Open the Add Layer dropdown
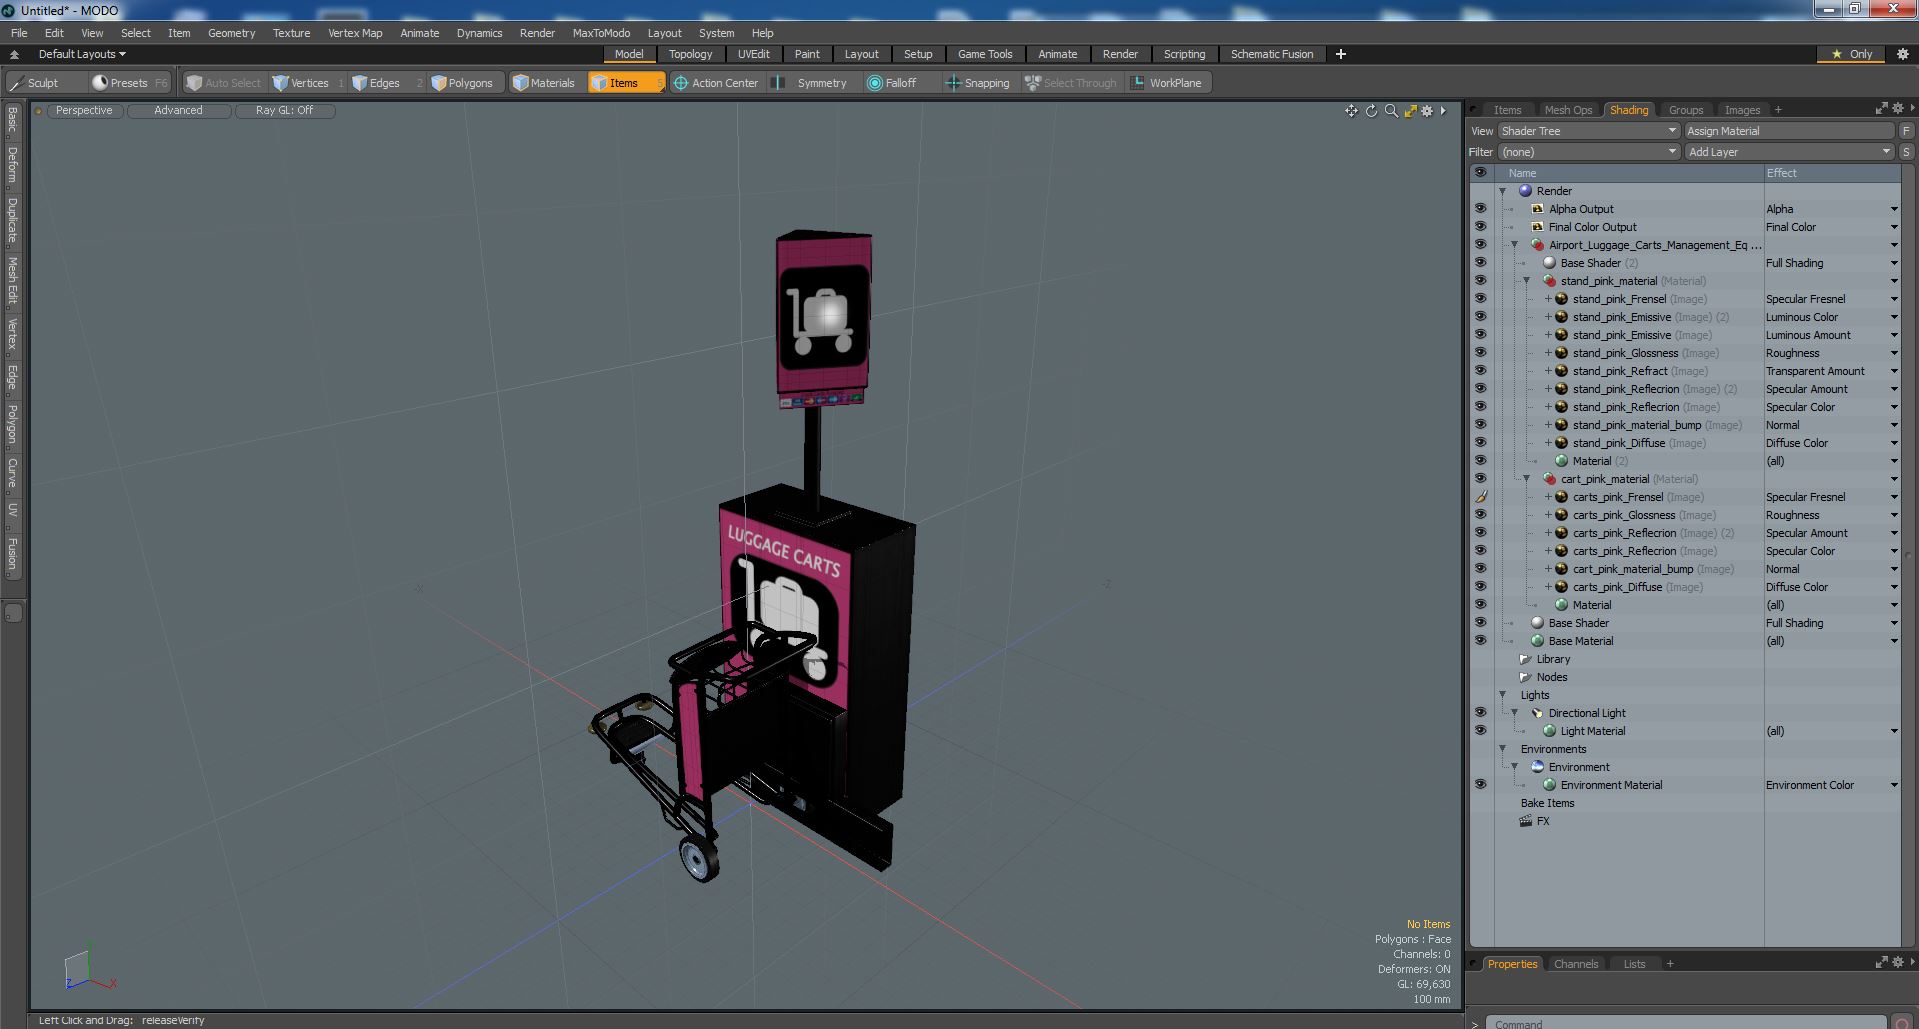This screenshot has width=1919, height=1029. 1789,152
